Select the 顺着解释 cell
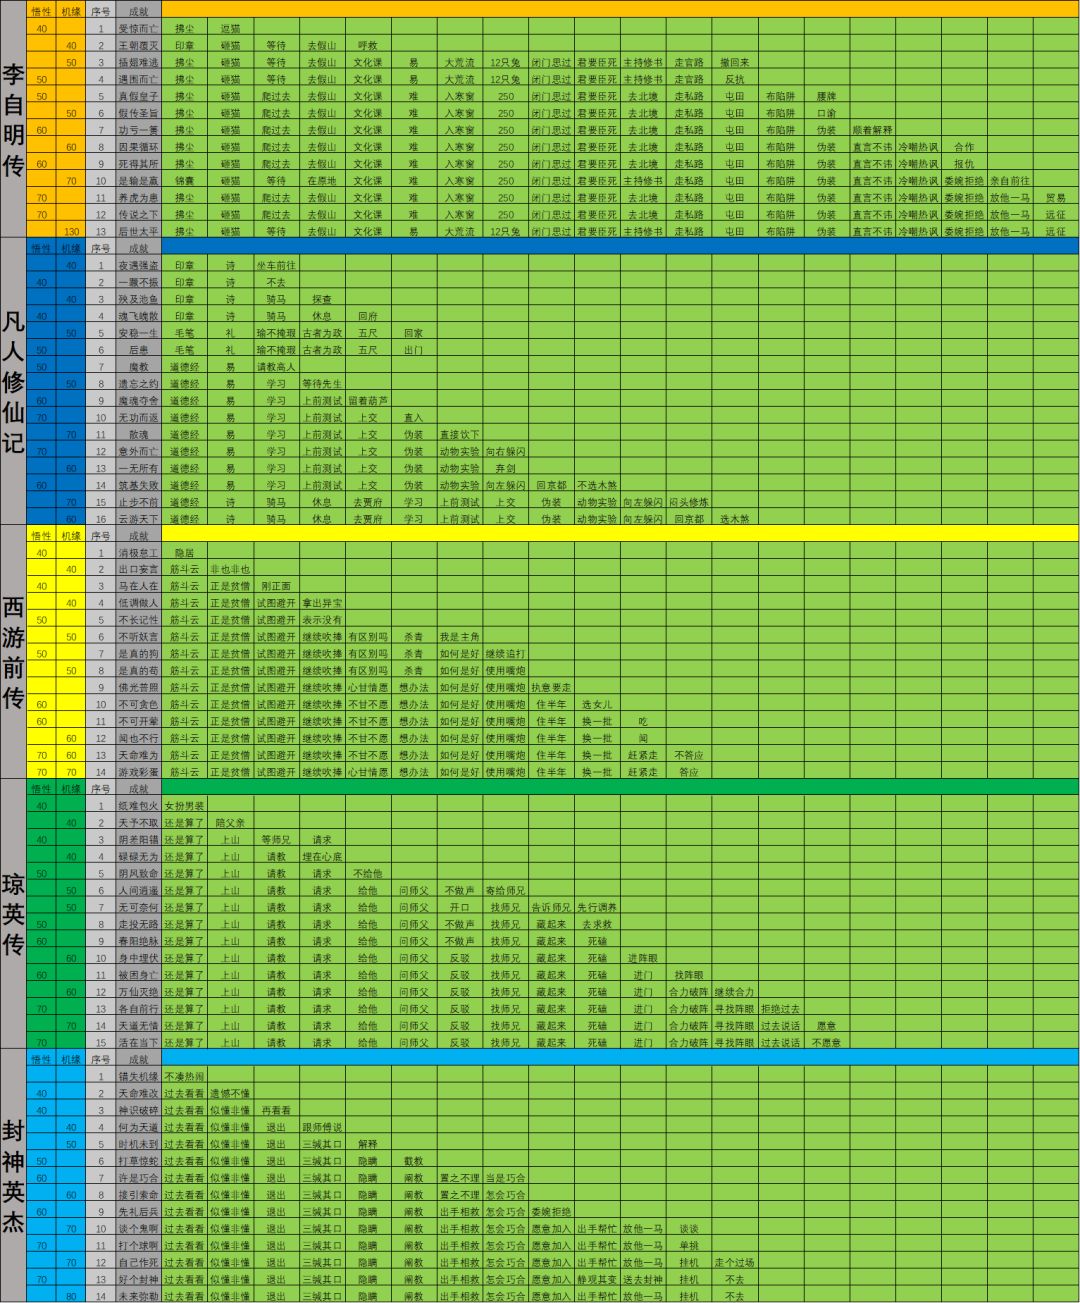Image resolution: width=1080 pixels, height=1303 pixels. click(x=872, y=131)
